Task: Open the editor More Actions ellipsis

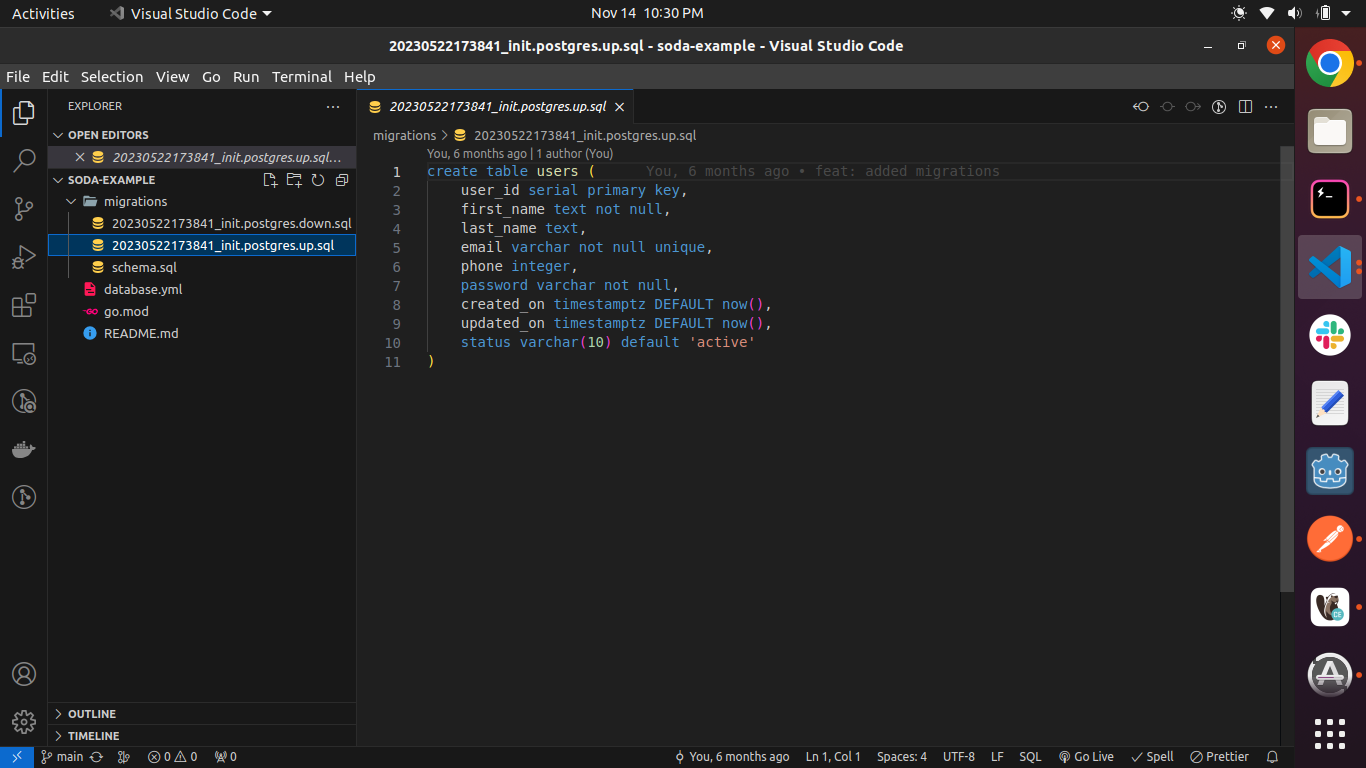Action: pyautogui.click(x=1271, y=107)
